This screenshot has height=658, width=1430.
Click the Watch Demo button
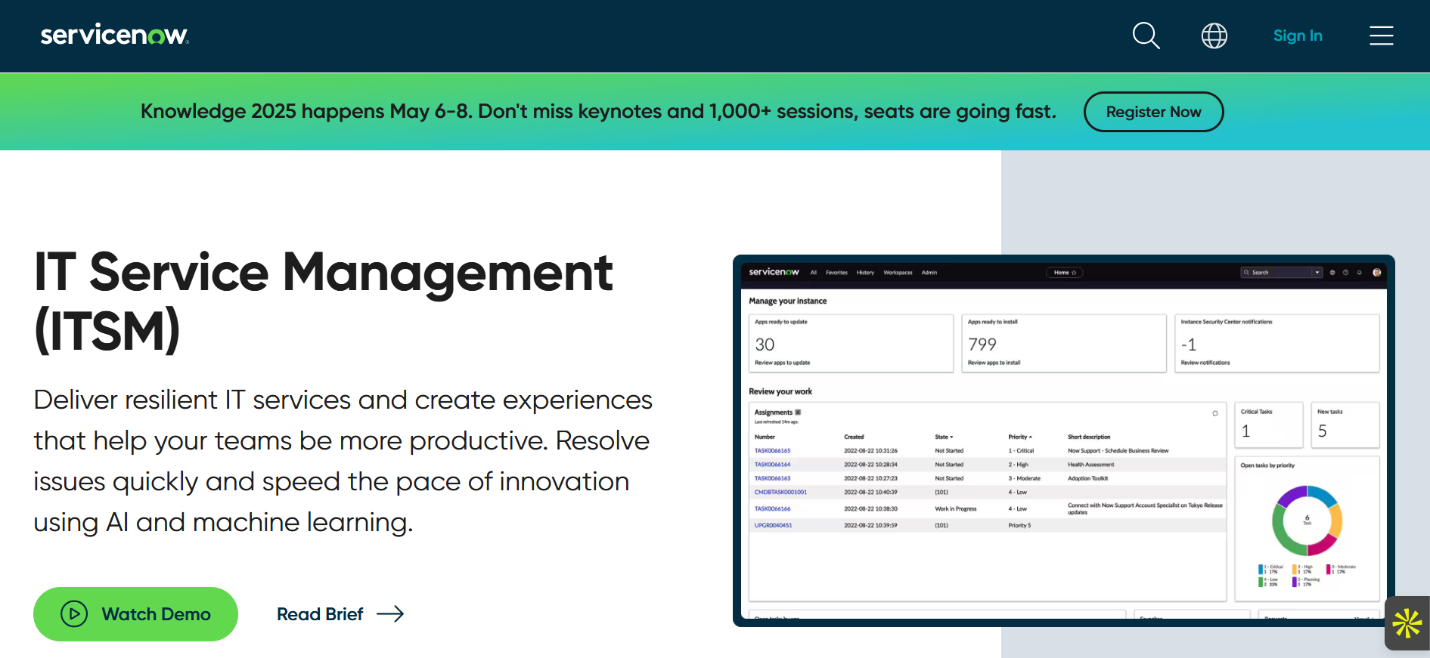(x=135, y=614)
